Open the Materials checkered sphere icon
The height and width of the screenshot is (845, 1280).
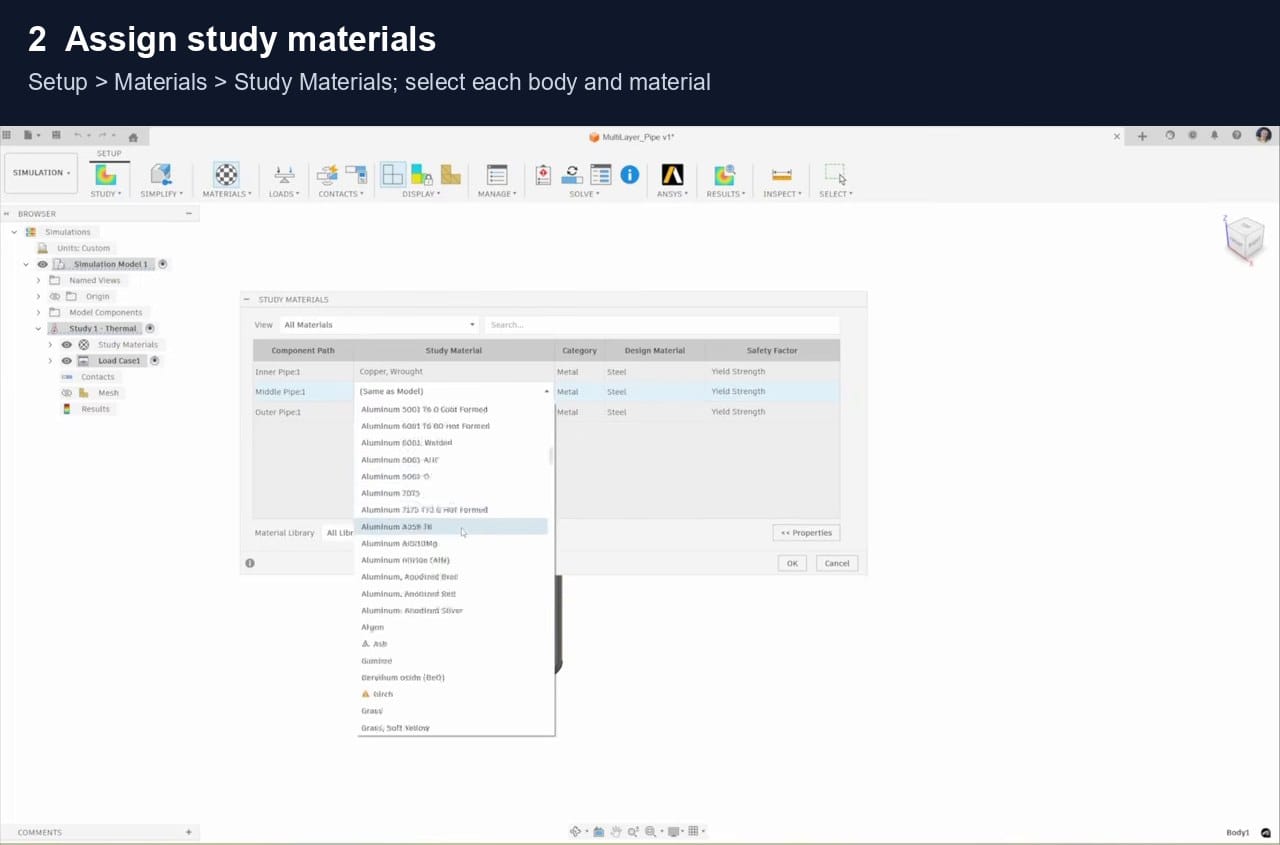pyautogui.click(x=227, y=175)
